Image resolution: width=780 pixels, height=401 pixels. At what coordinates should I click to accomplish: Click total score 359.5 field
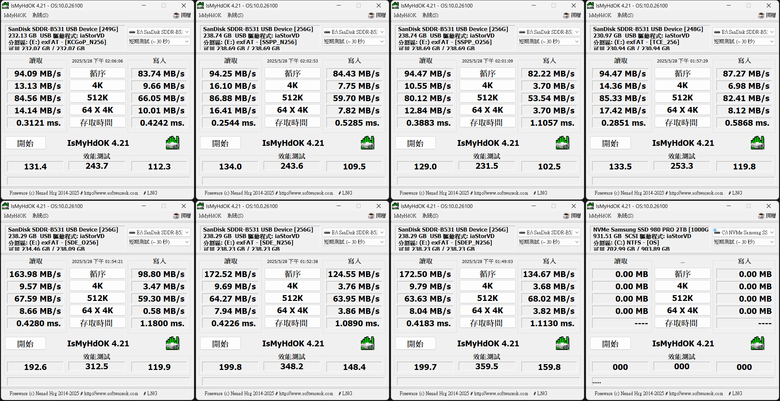pos(487,366)
